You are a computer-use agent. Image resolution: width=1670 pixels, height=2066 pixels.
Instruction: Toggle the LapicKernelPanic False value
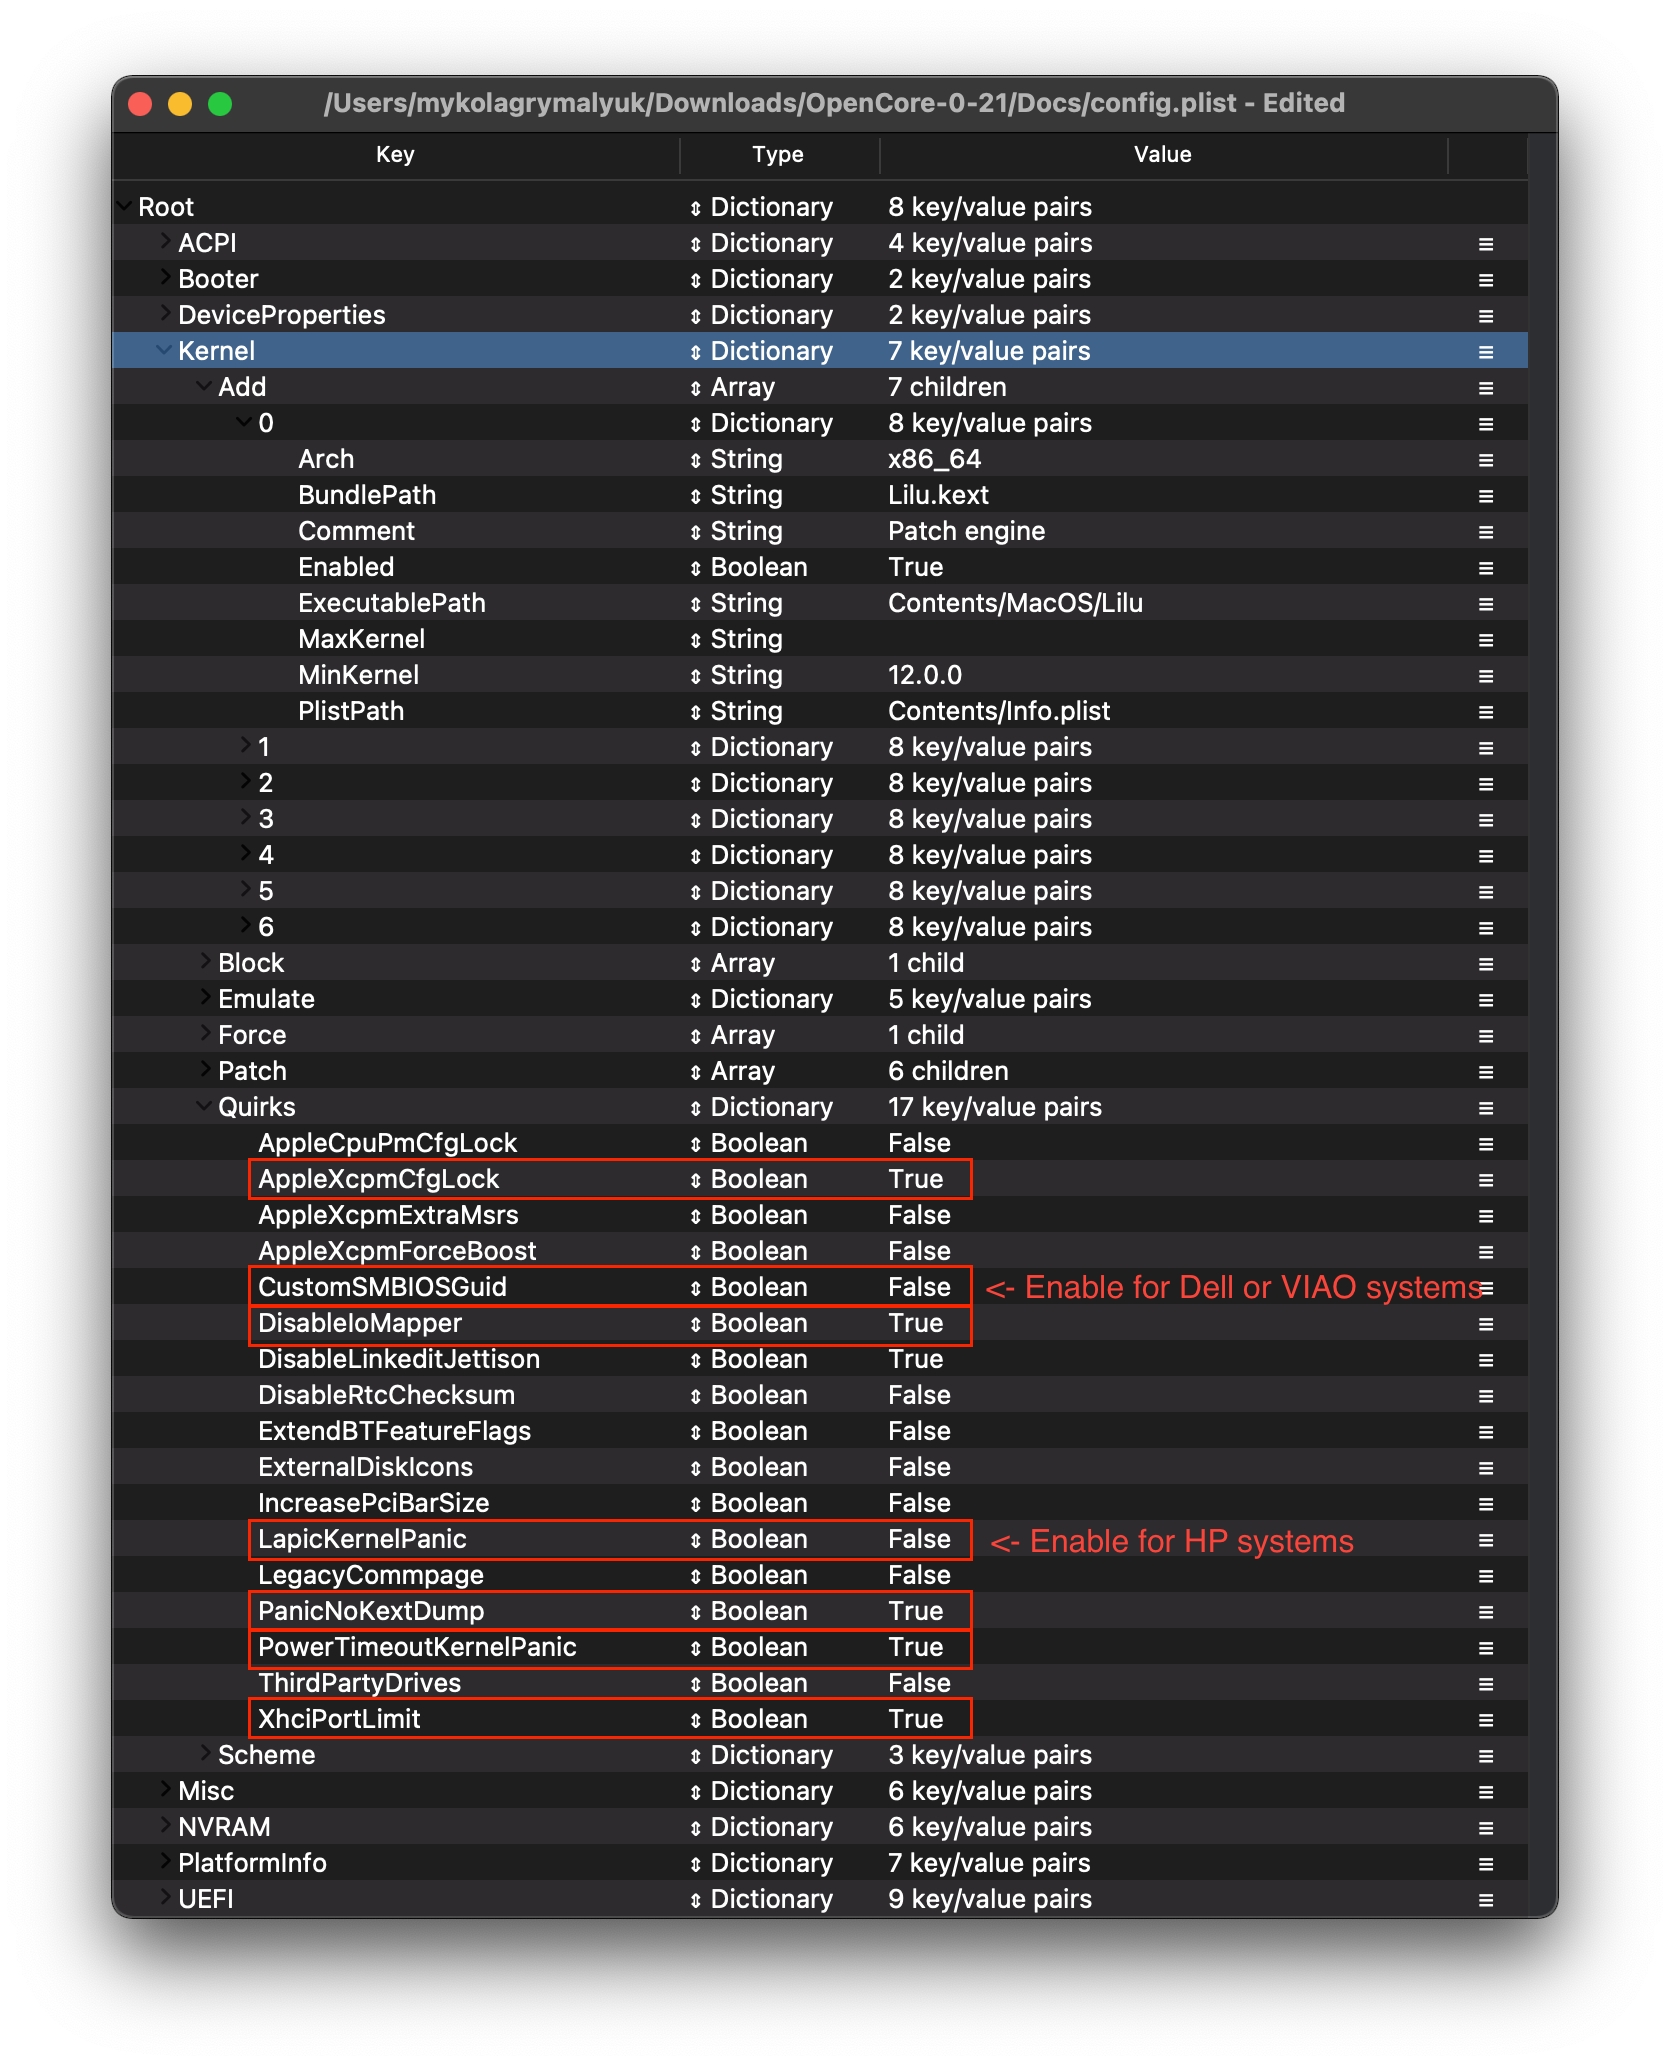click(919, 1540)
